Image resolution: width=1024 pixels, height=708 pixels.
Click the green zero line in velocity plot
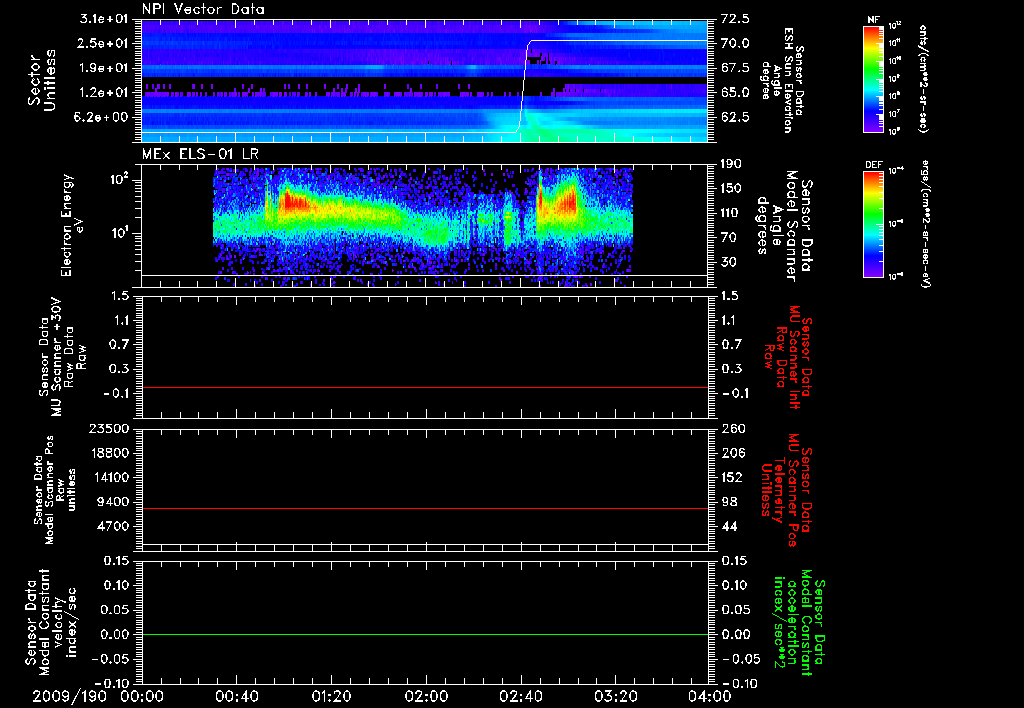(x=425, y=634)
